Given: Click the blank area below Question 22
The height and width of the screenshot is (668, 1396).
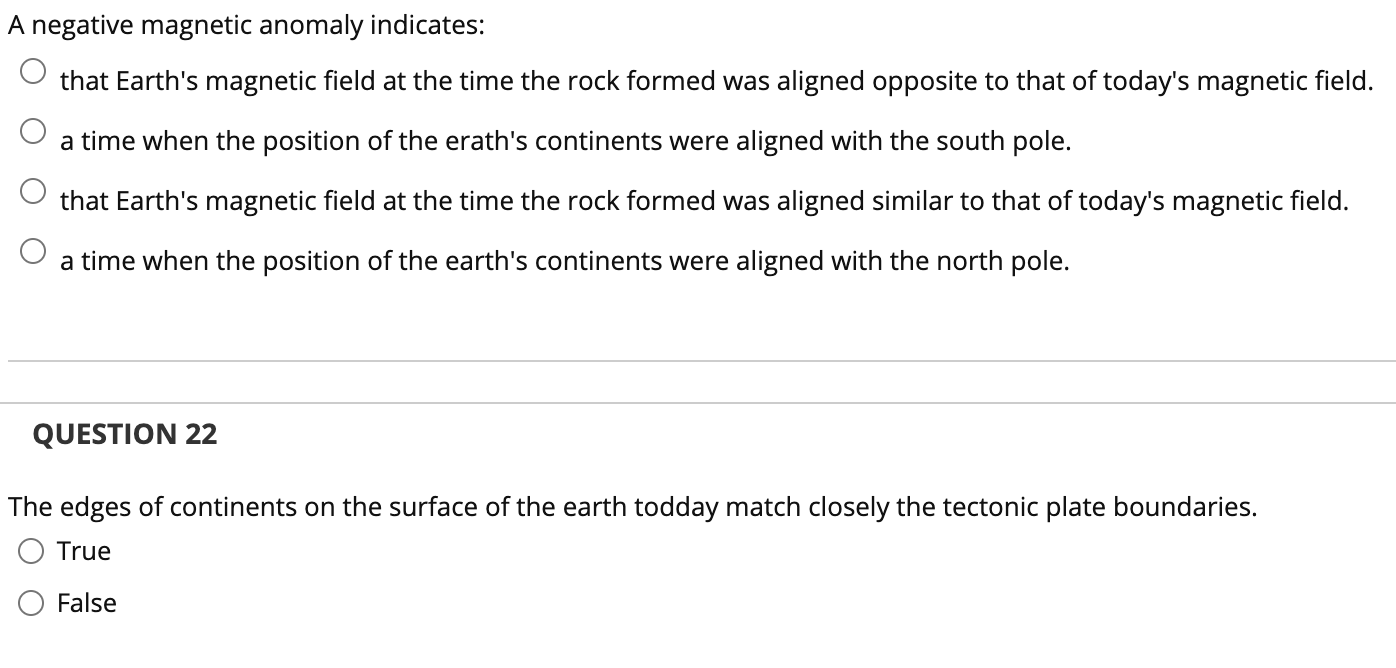Looking at the screenshot, I should click(x=700, y=645).
